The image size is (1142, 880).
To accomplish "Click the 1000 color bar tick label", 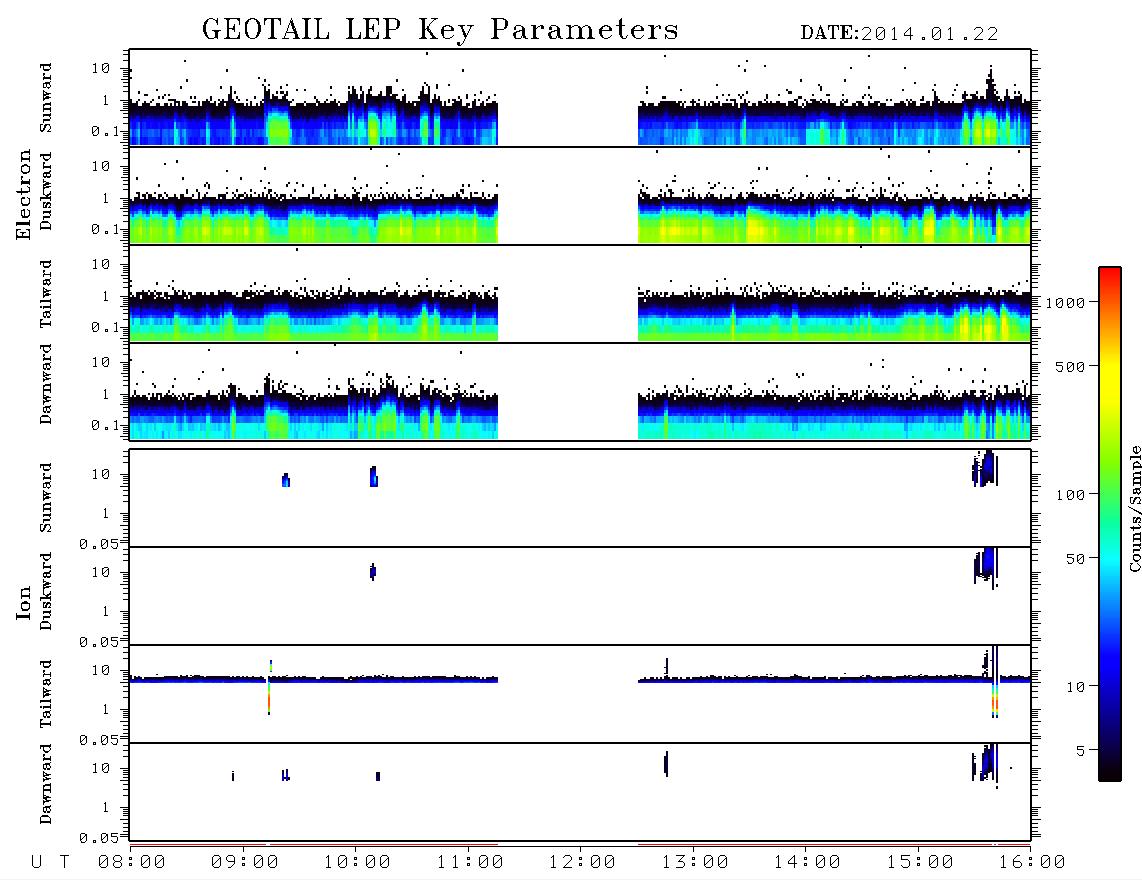I will [x=1065, y=303].
